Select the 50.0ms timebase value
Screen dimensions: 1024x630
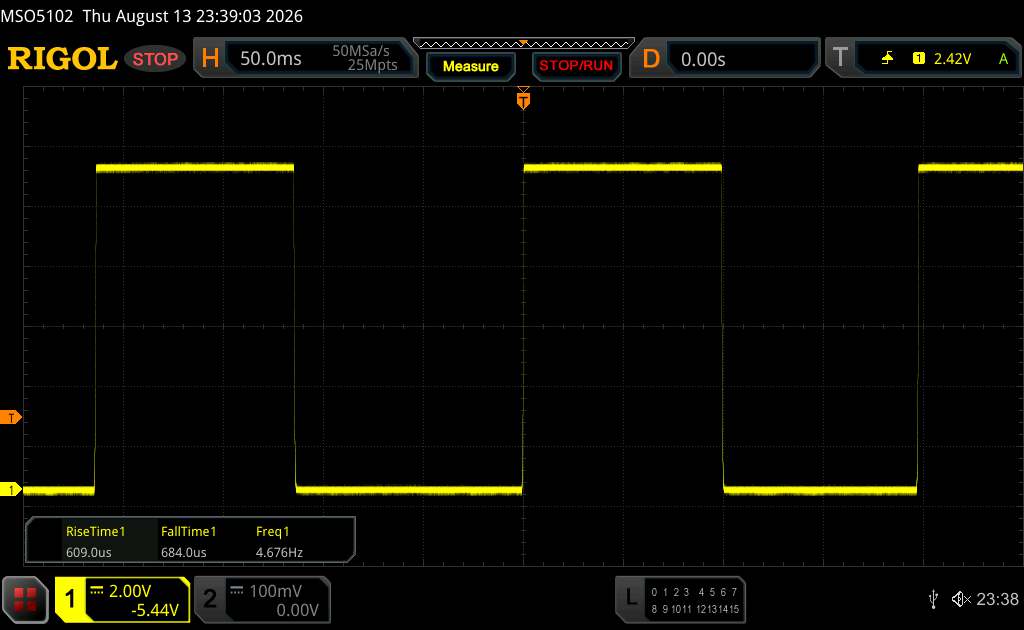pyautogui.click(x=270, y=59)
